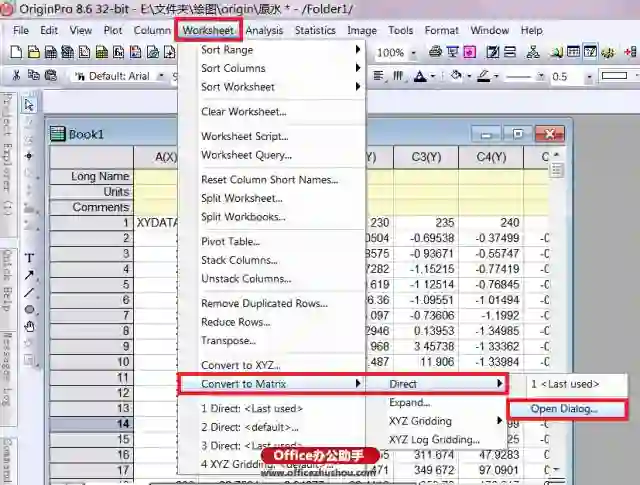The height and width of the screenshot is (485, 640).
Task: Select the Line drawing tool
Action: click(29, 292)
